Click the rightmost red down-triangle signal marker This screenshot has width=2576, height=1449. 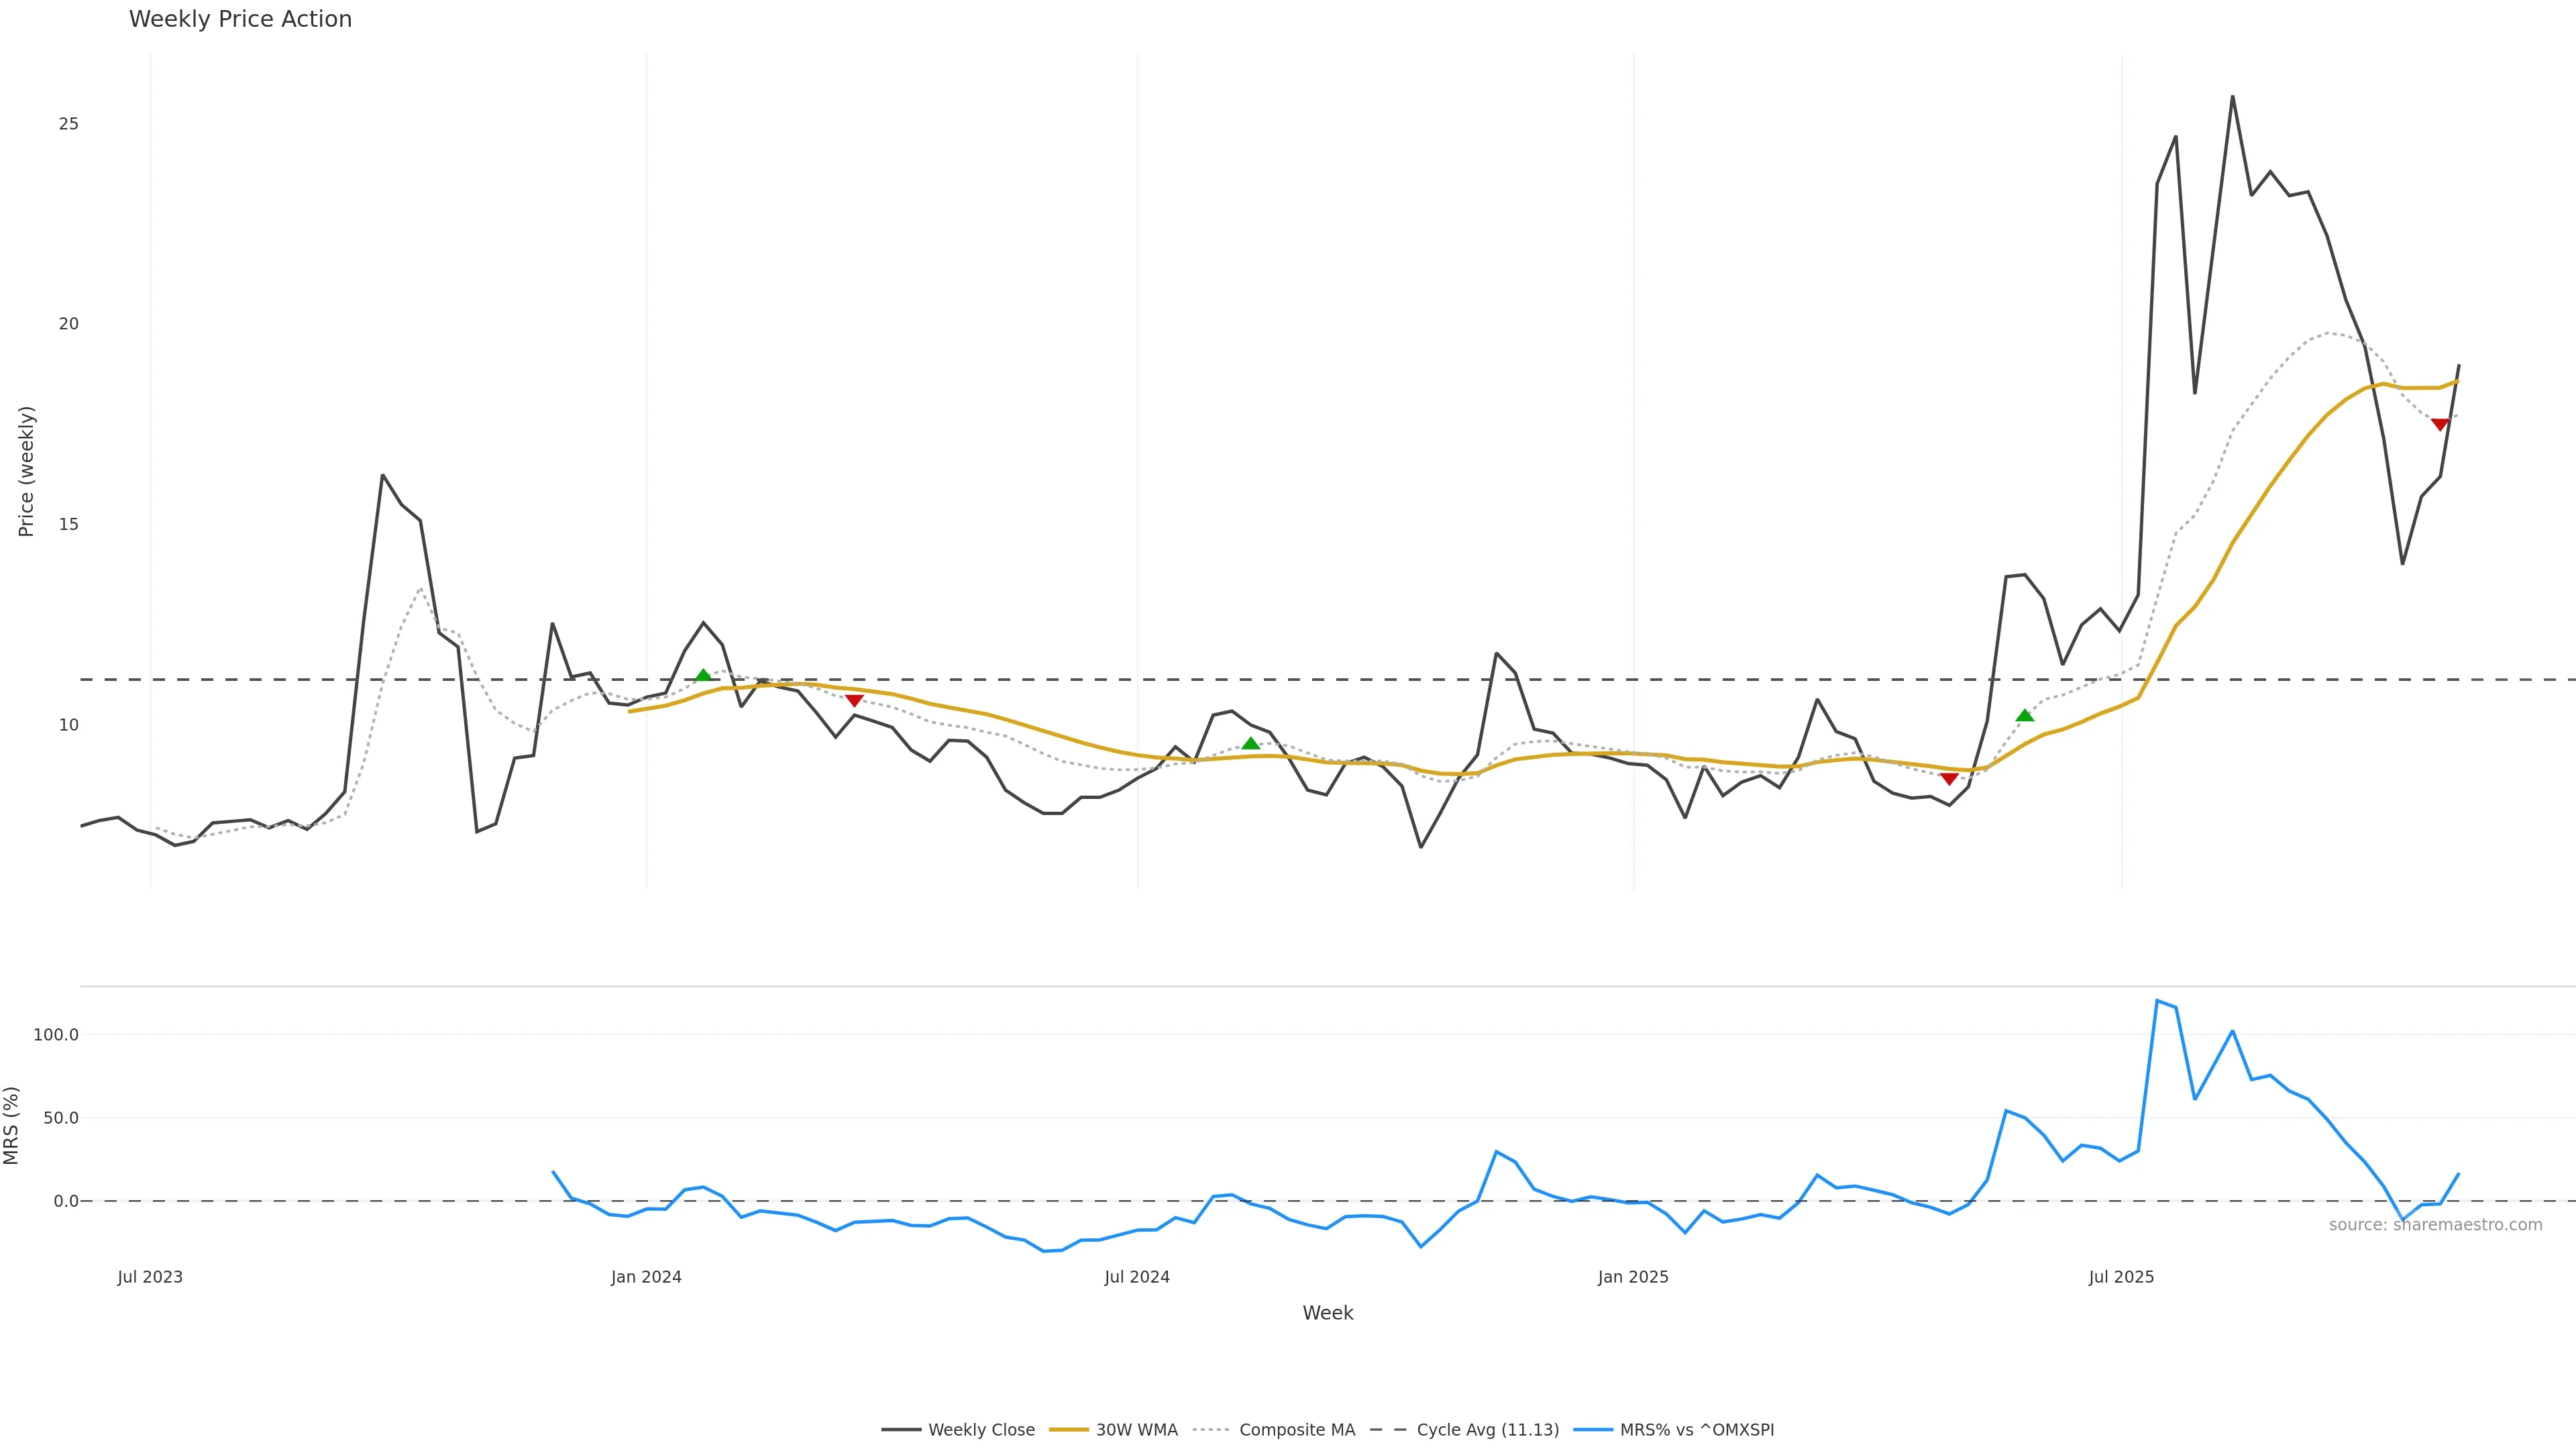(2440, 425)
